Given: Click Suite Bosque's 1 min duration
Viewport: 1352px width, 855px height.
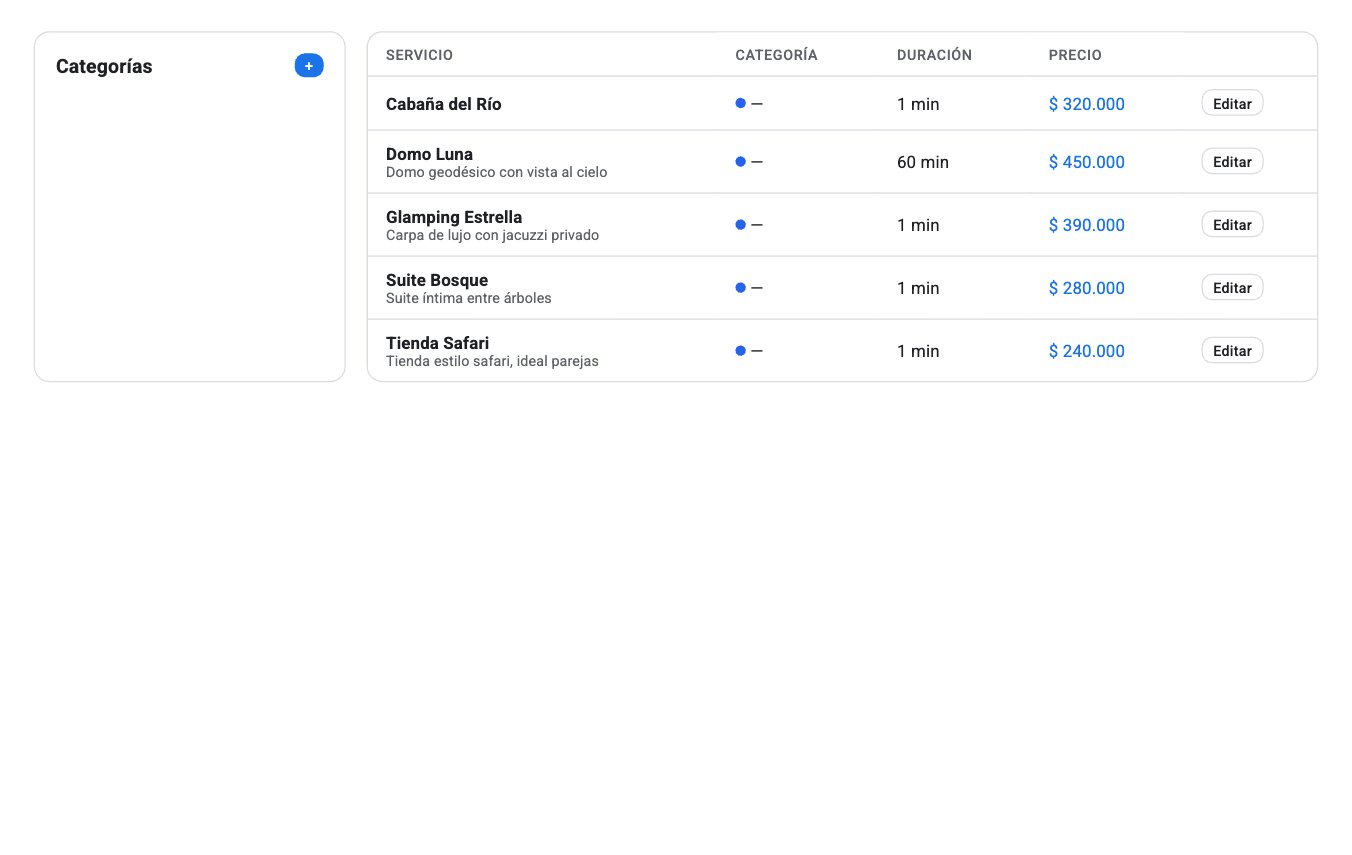Looking at the screenshot, I should 918,288.
